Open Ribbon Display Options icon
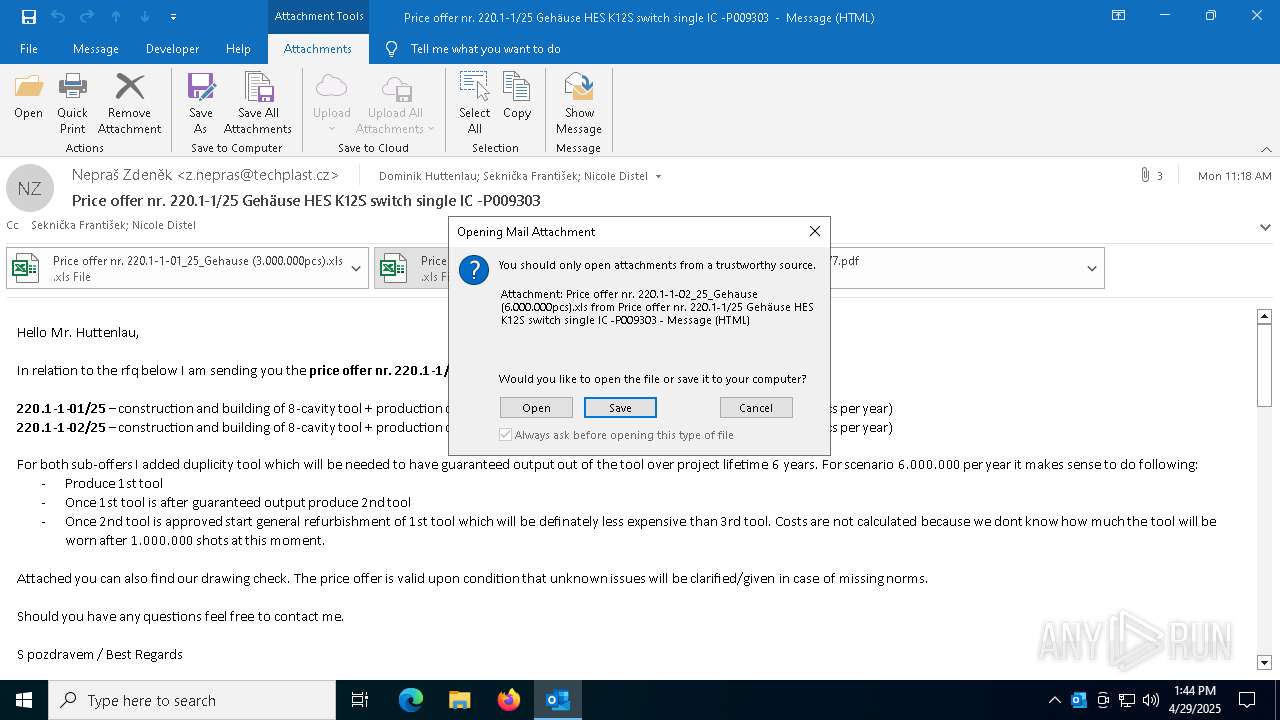 pyautogui.click(x=1118, y=16)
